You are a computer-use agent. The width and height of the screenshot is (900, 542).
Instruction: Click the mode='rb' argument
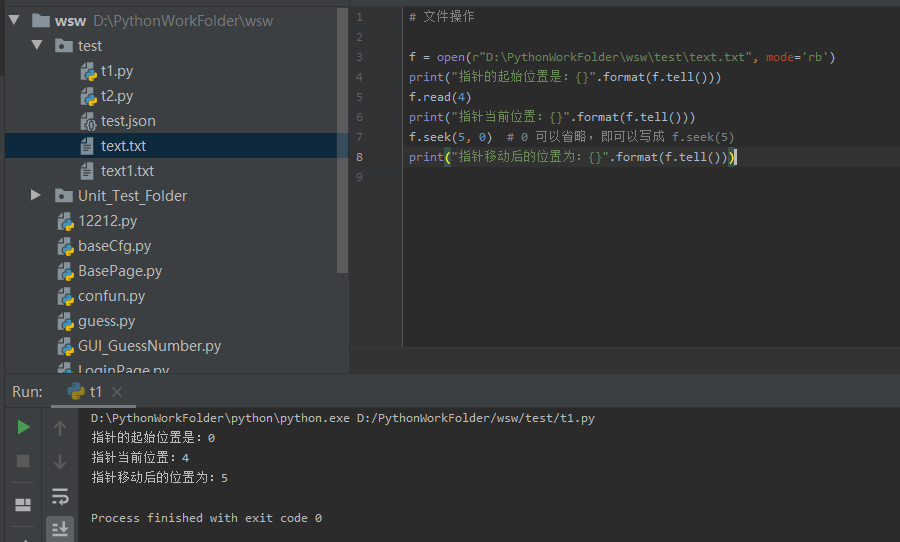[797, 57]
